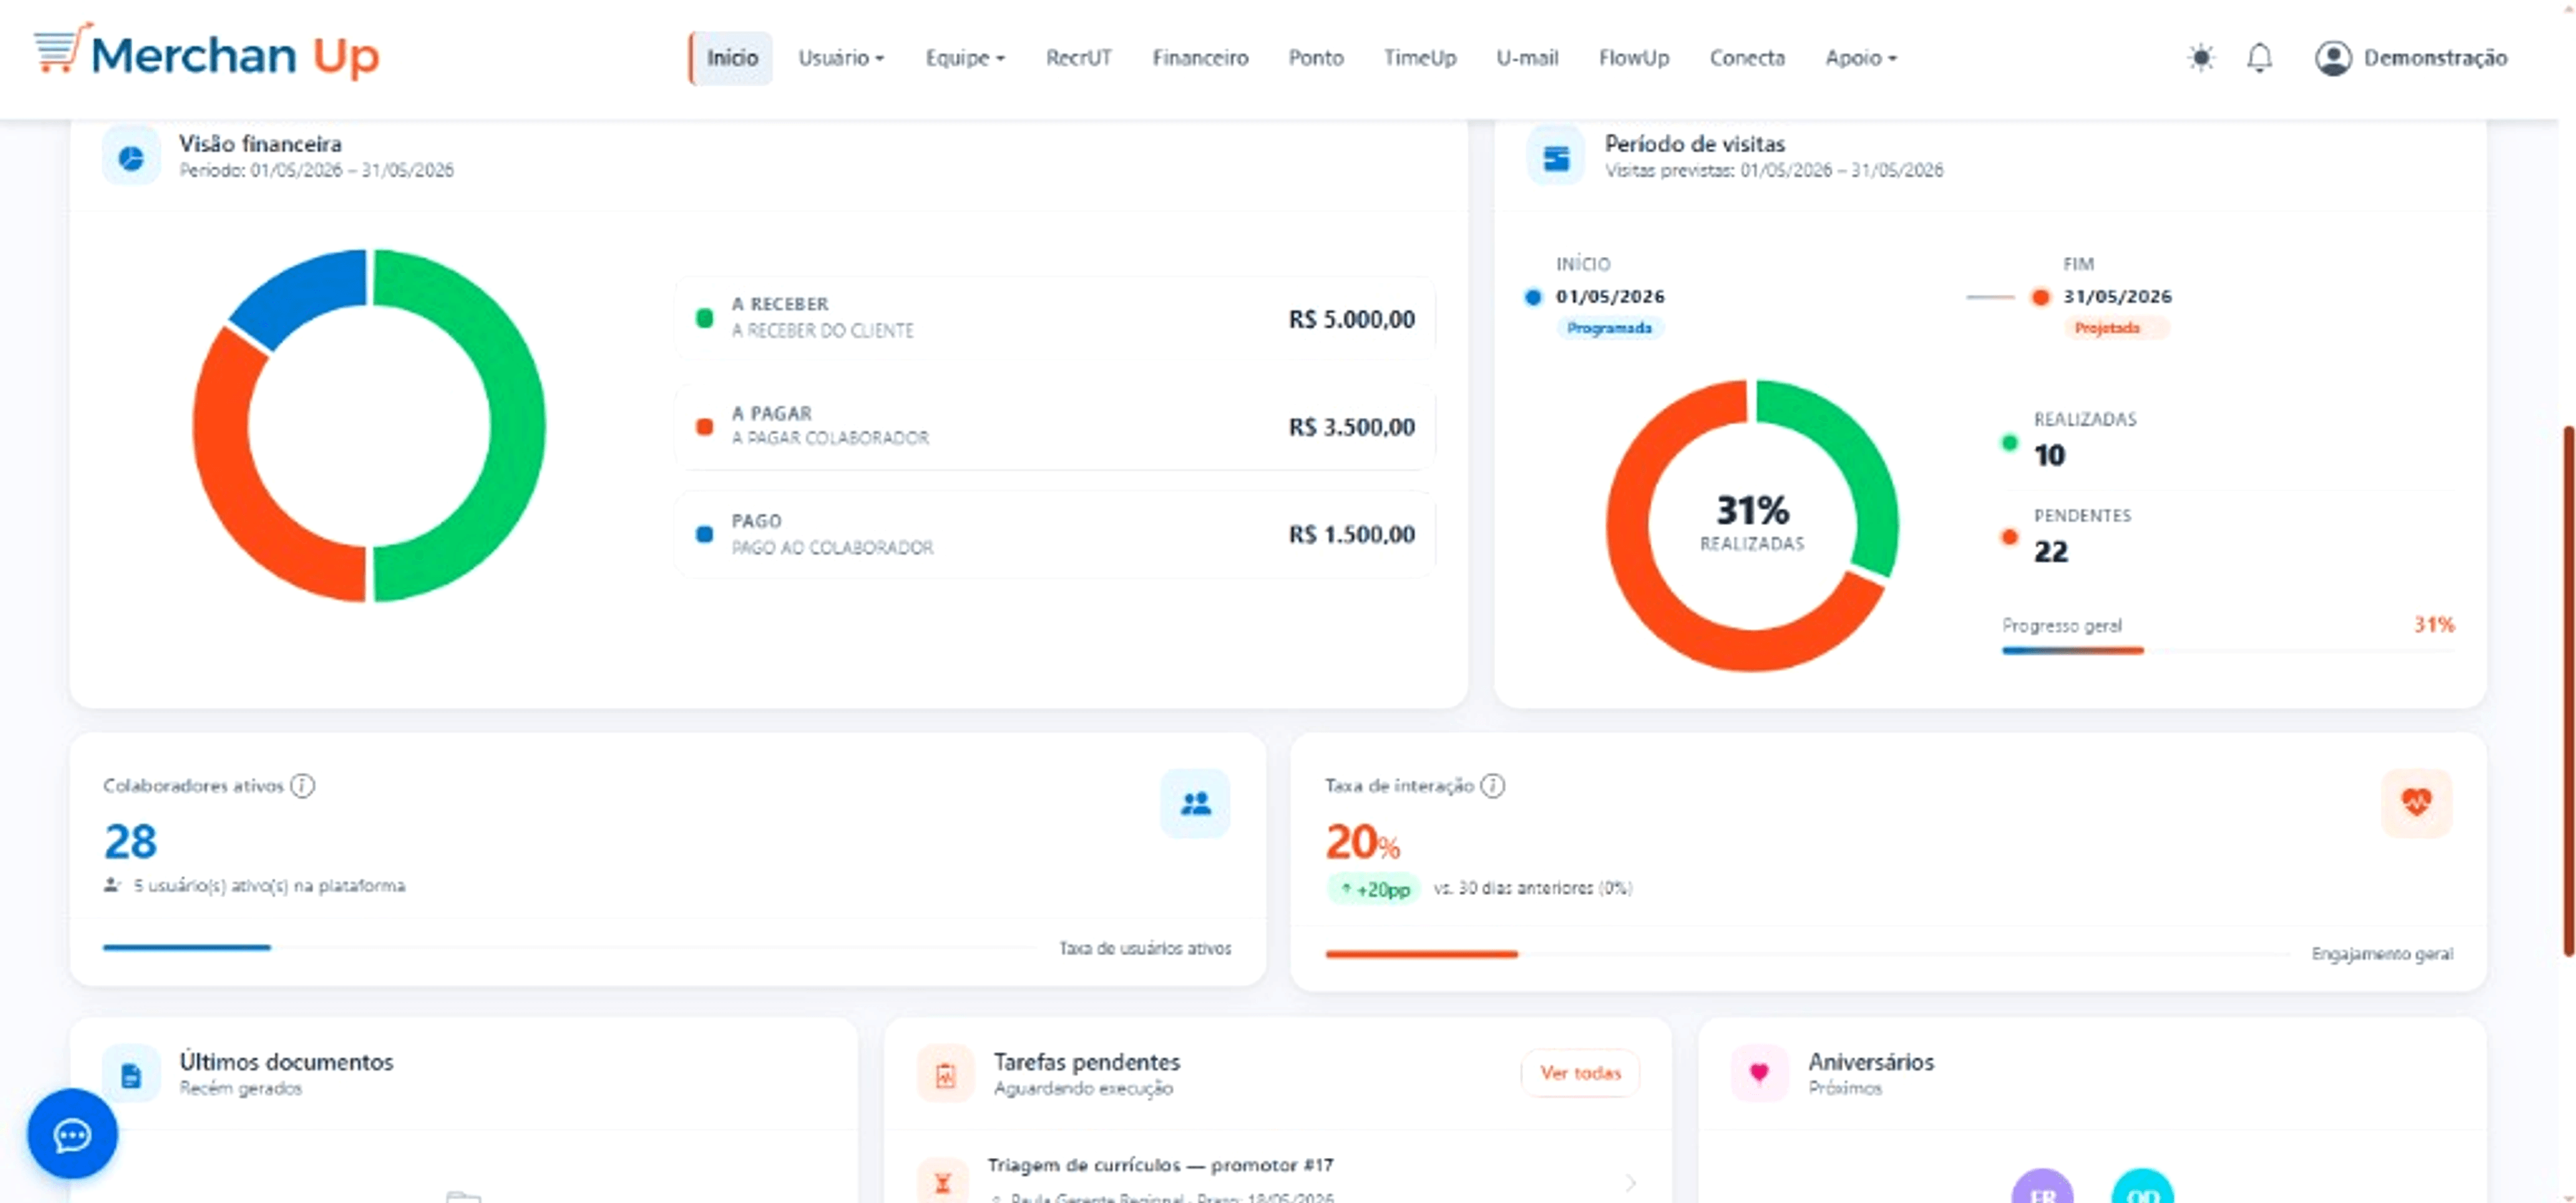The image size is (2576, 1203).
Task: Click the 28 colaboradores ativos value
Action: tap(131, 841)
